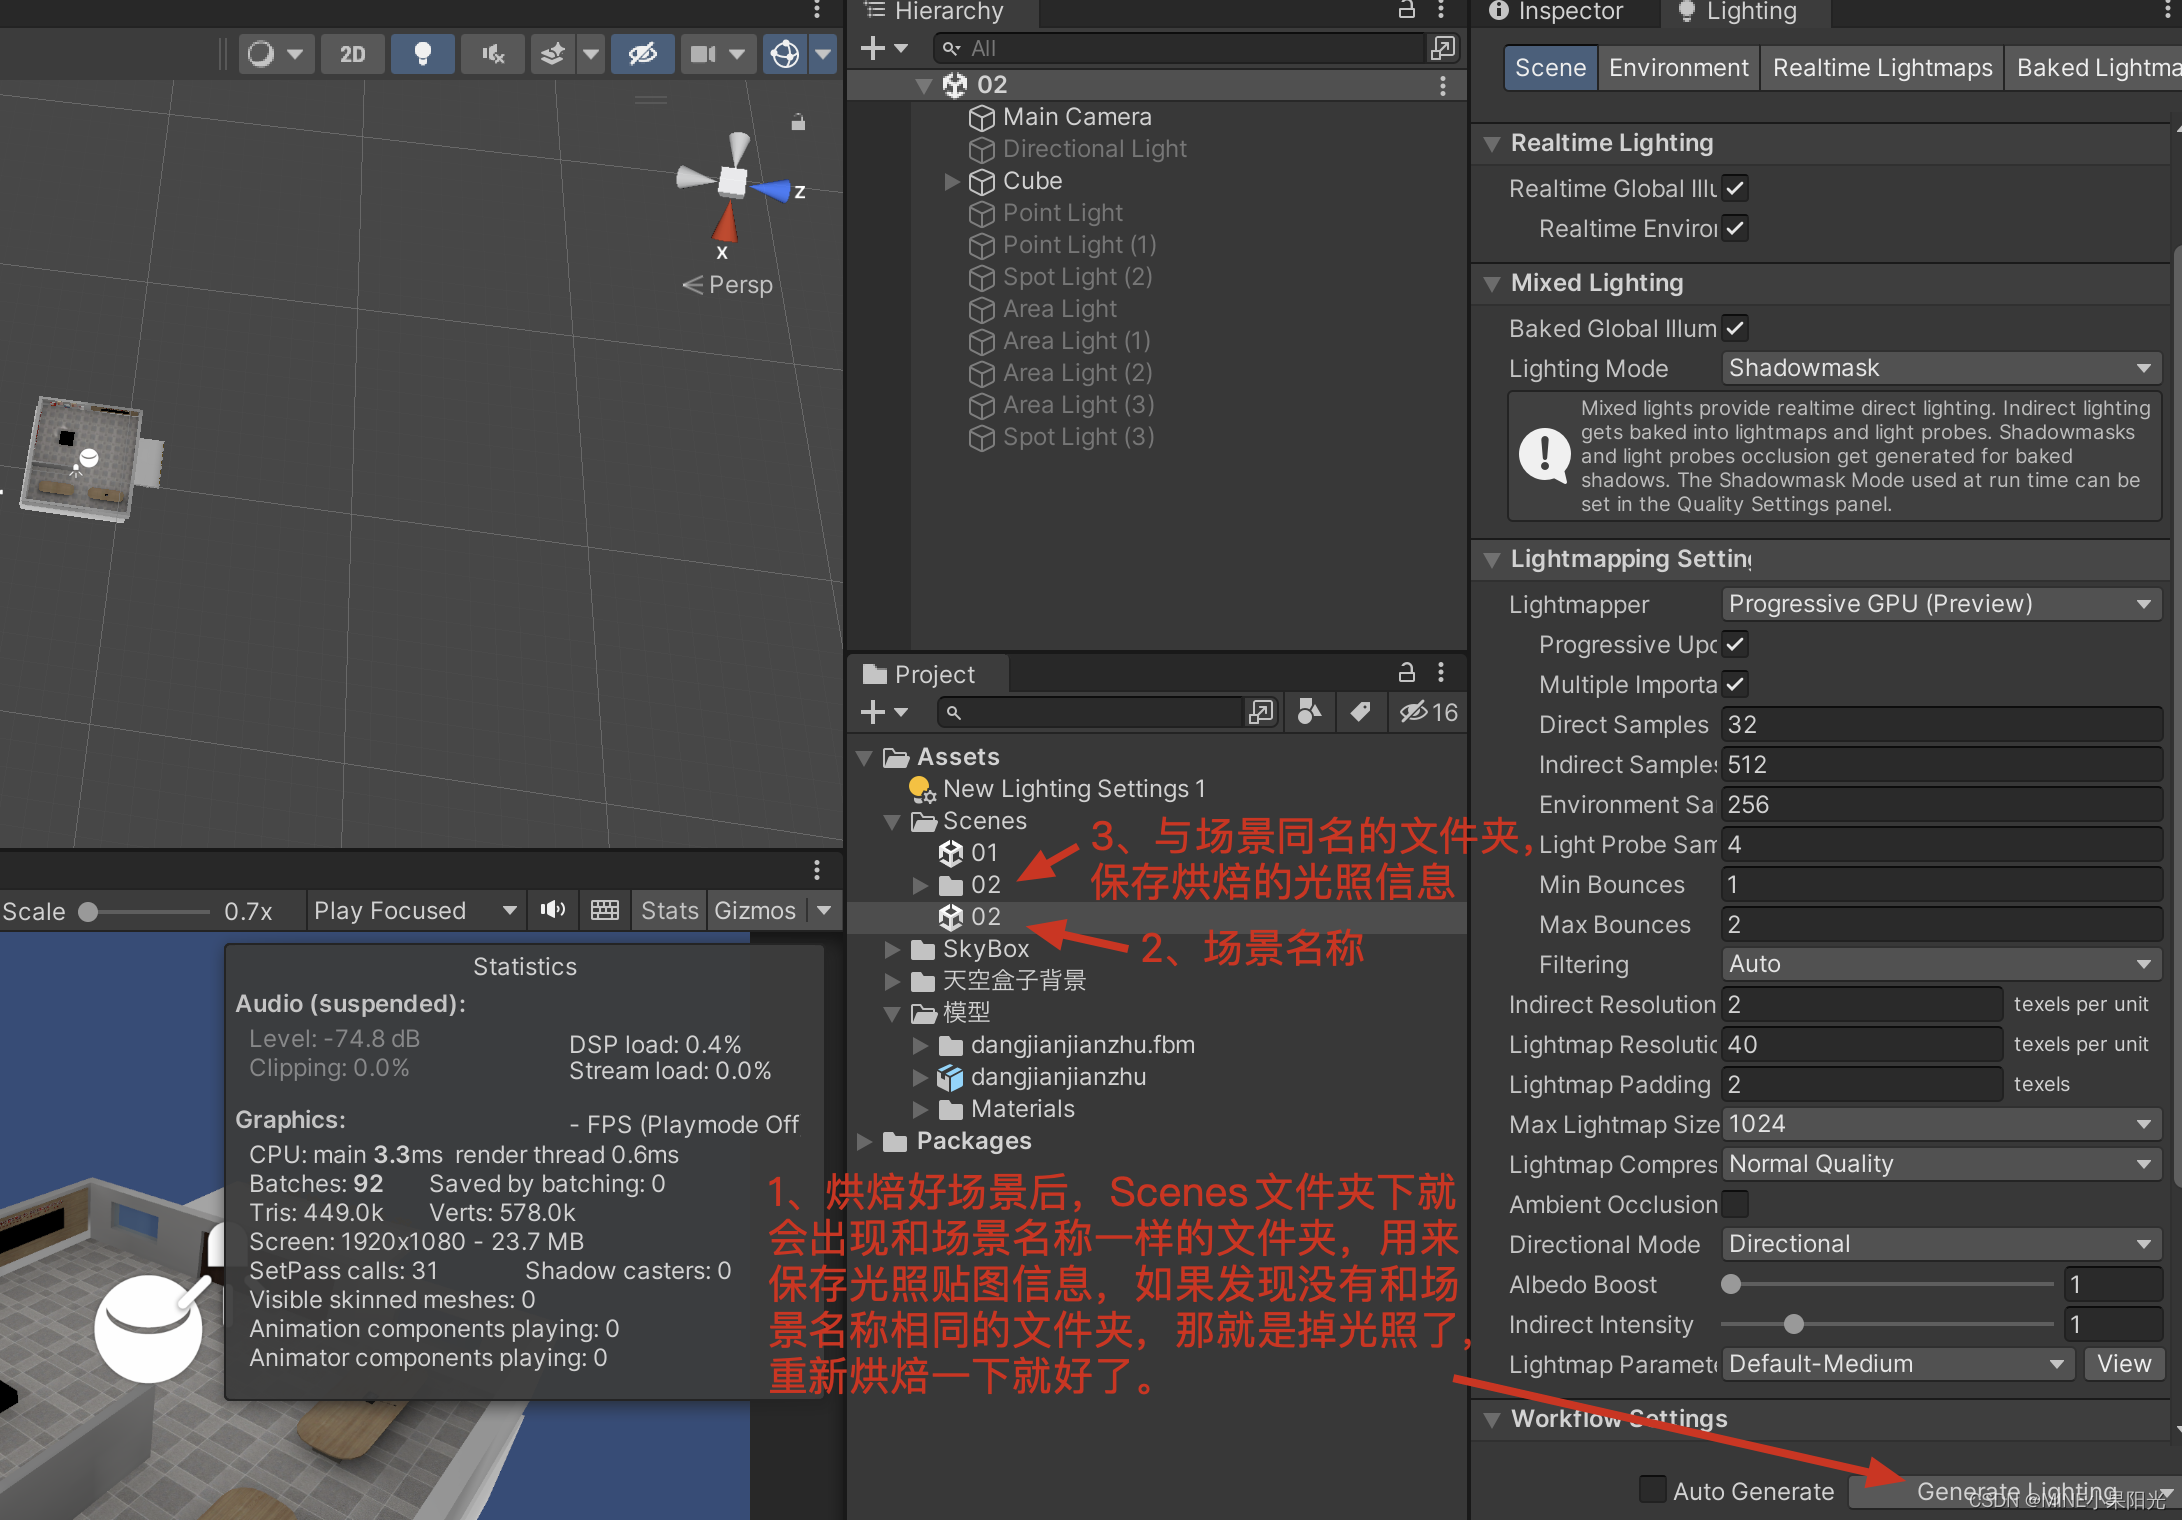Click the Directional Light icon in Hierarchy

click(980, 148)
